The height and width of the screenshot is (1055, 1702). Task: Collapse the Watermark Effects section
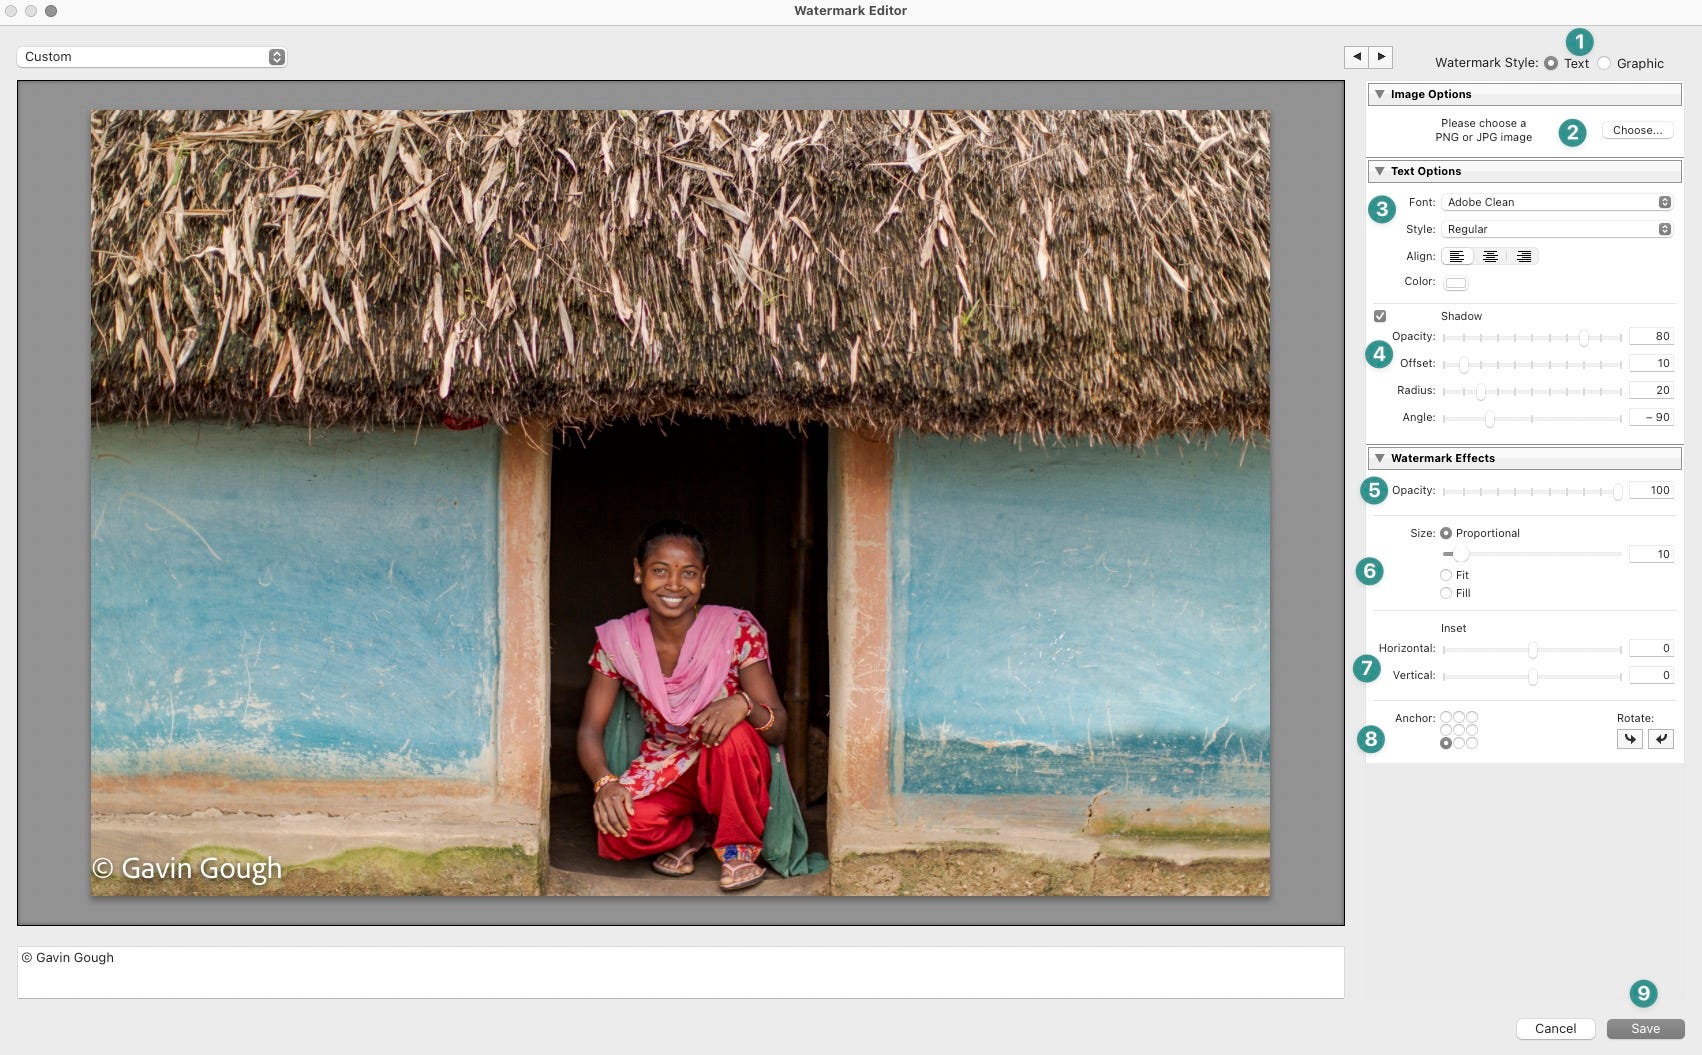pyautogui.click(x=1380, y=458)
